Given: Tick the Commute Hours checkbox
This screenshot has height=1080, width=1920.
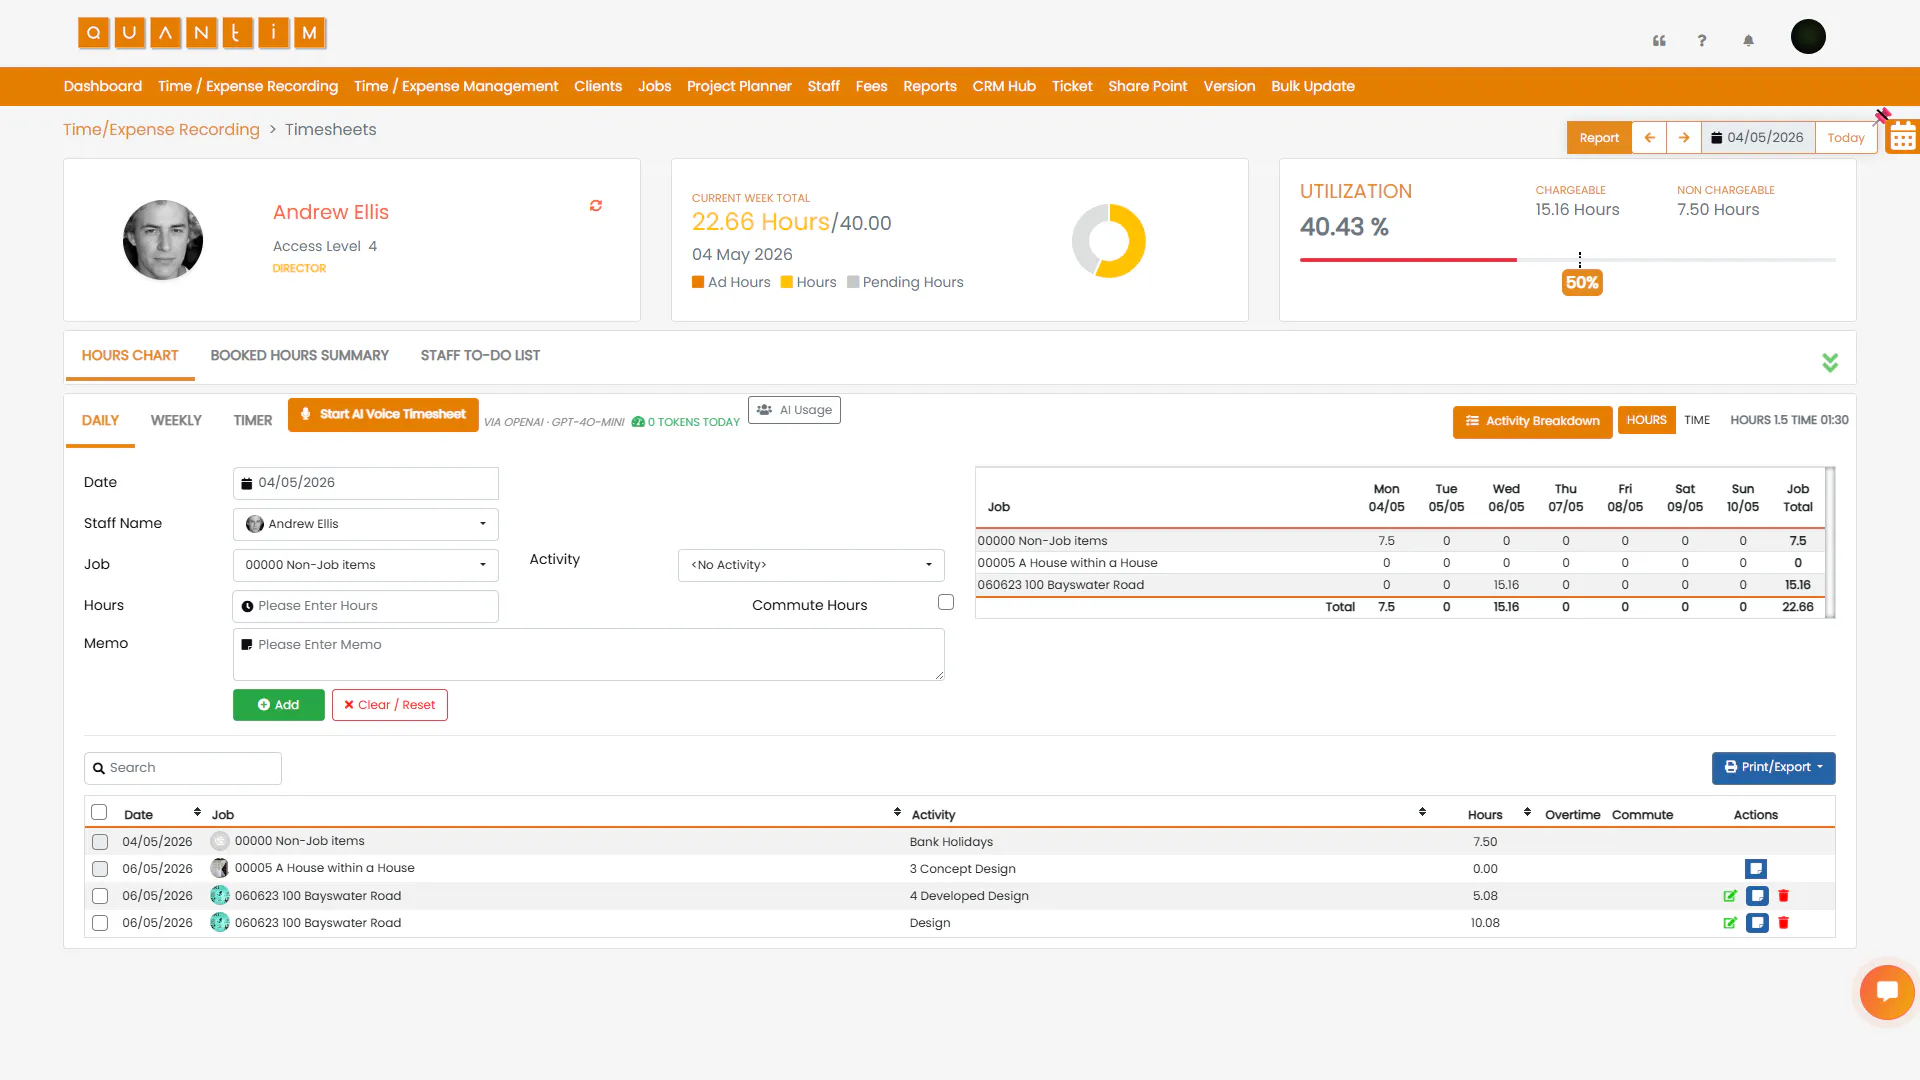Looking at the screenshot, I should (x=946, y=602).
